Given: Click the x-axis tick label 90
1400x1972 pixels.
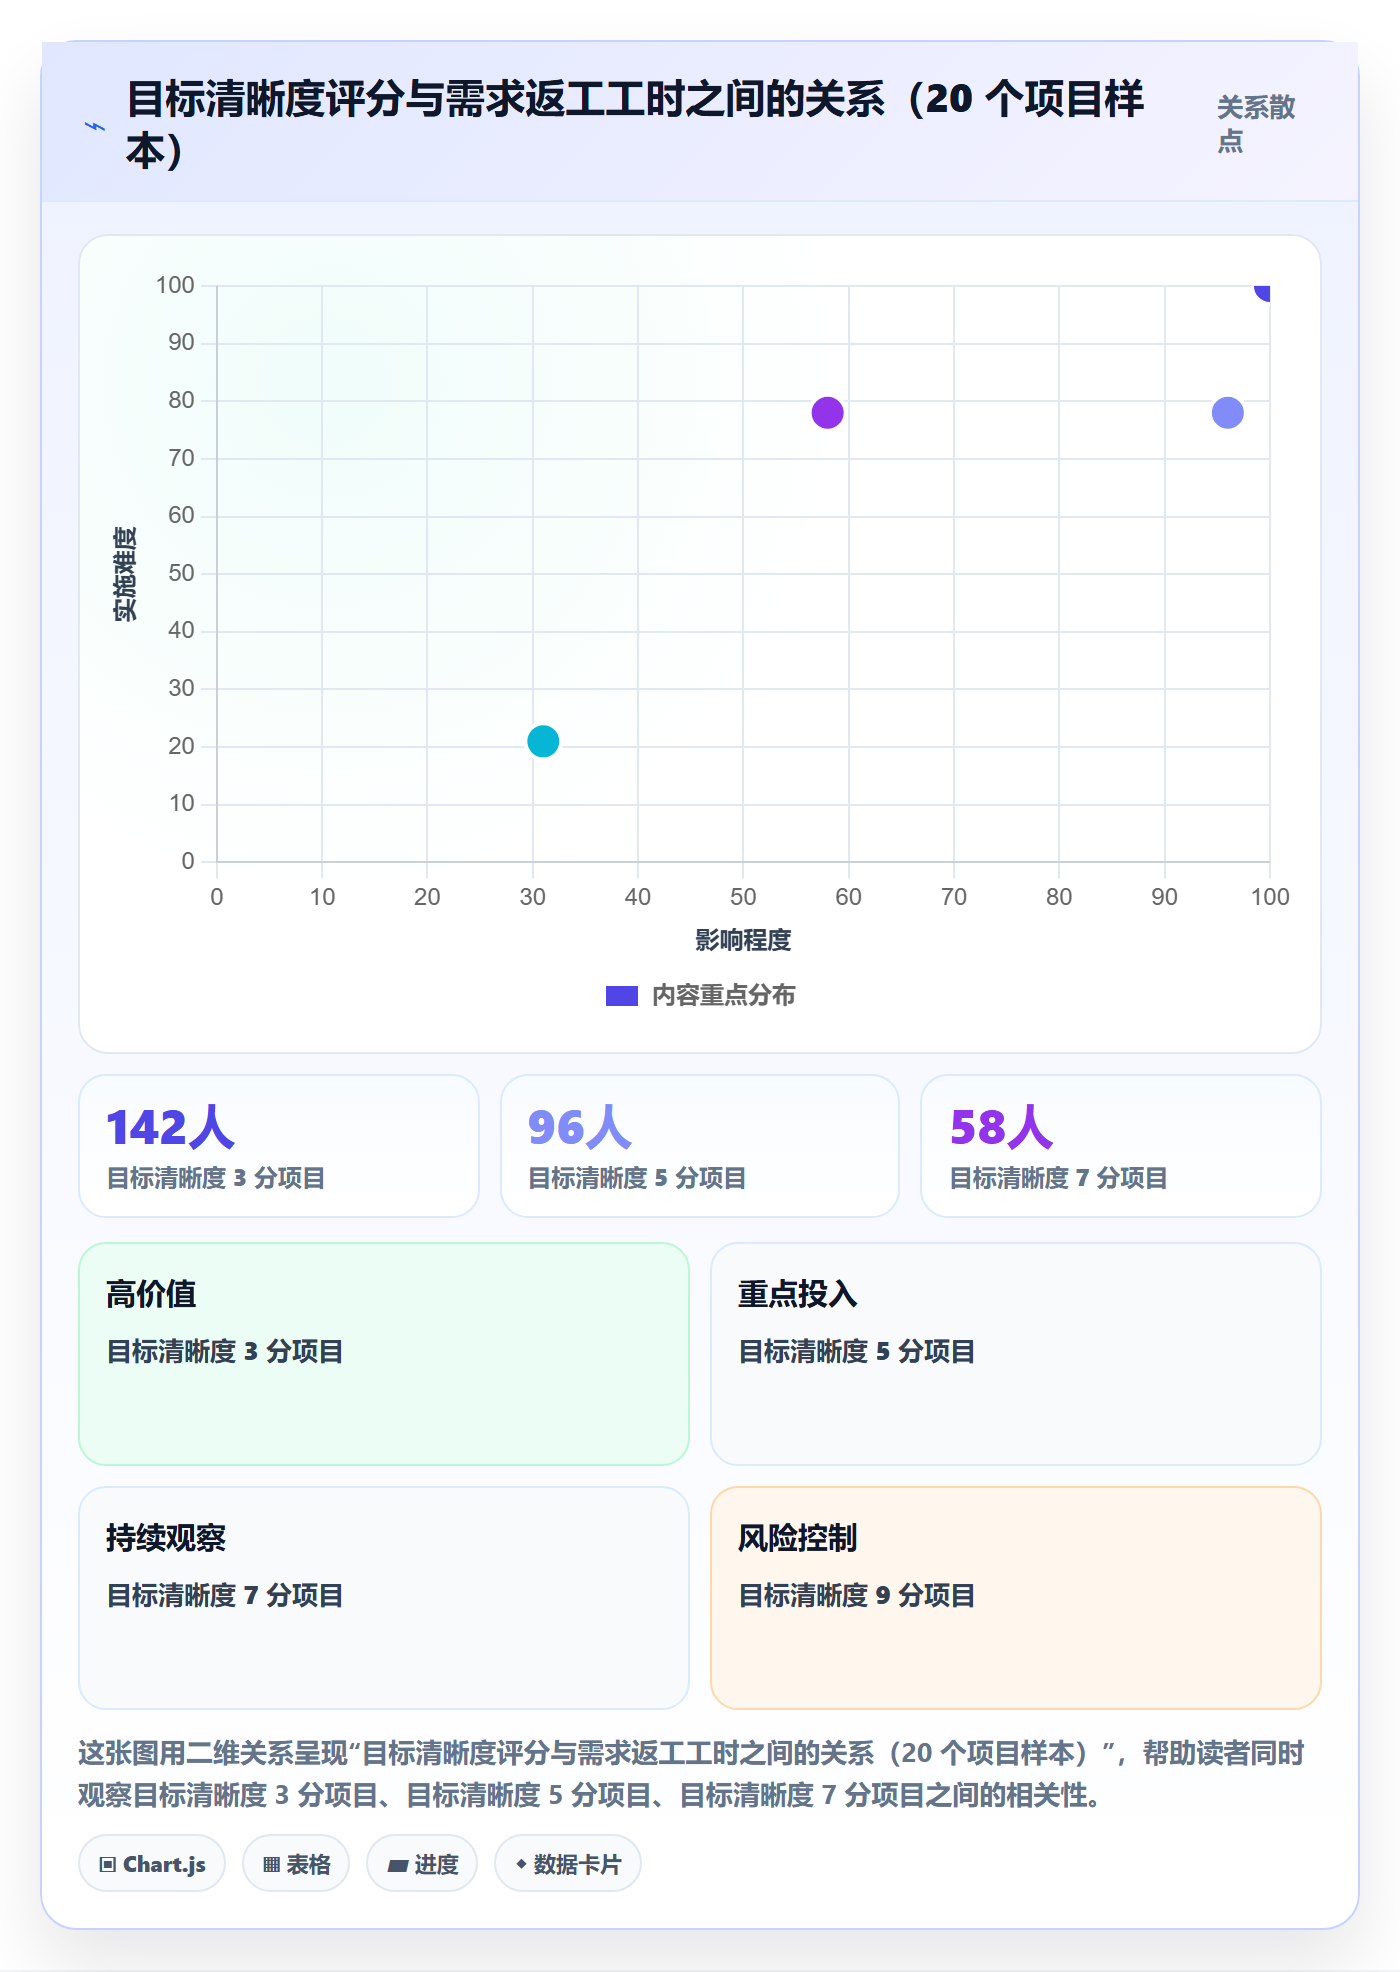Looking at the screenshot, I should pos(1164,897).
